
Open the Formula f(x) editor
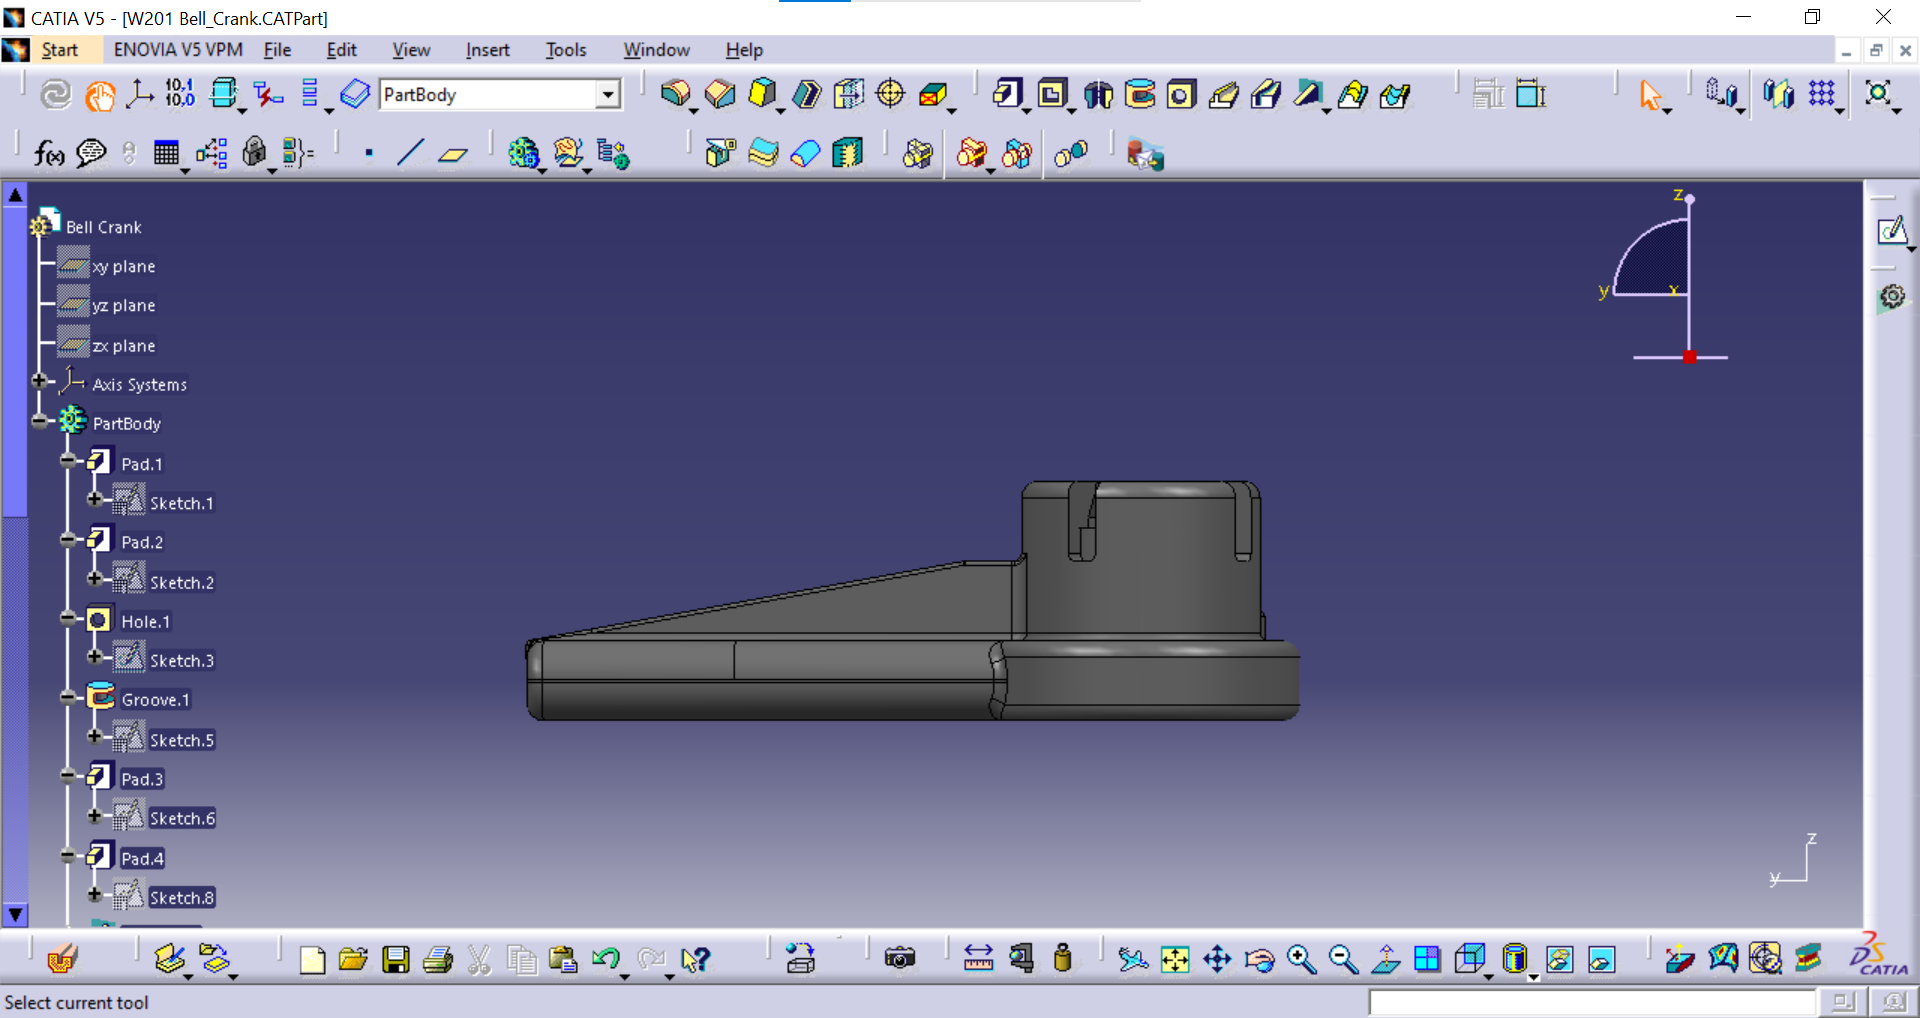click(x=49, y=153)
